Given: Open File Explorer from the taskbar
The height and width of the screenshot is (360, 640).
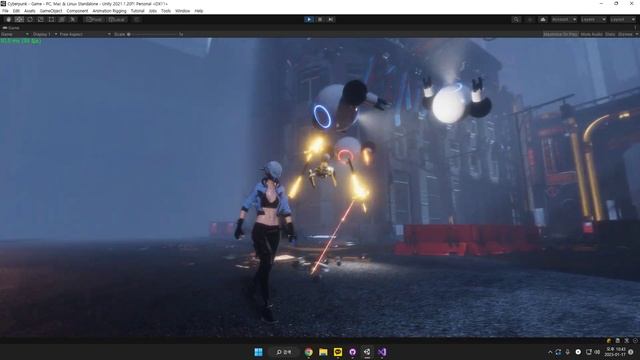Looking at the screenshot, I should click(x=323, y=352).
